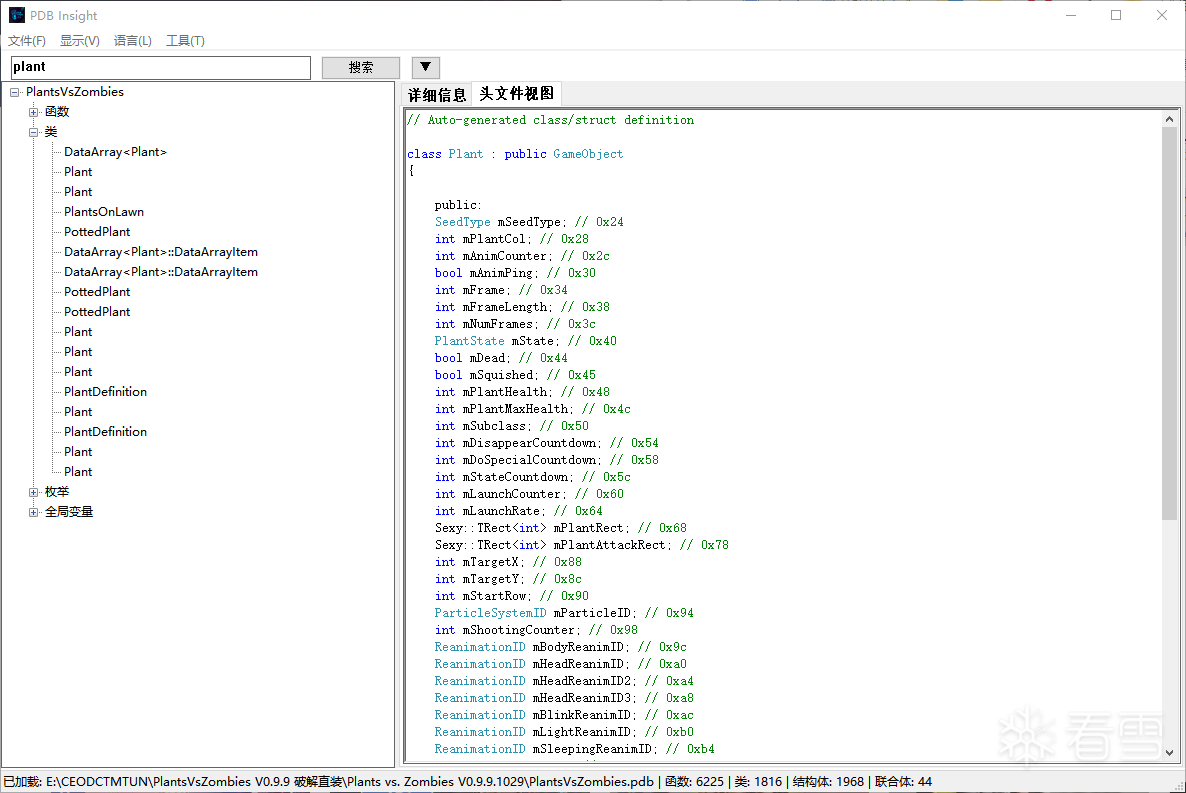Viewport: 1186px width, 793px height.
Task: Click the code view scroll down arrow
Action: (1169, 752)
